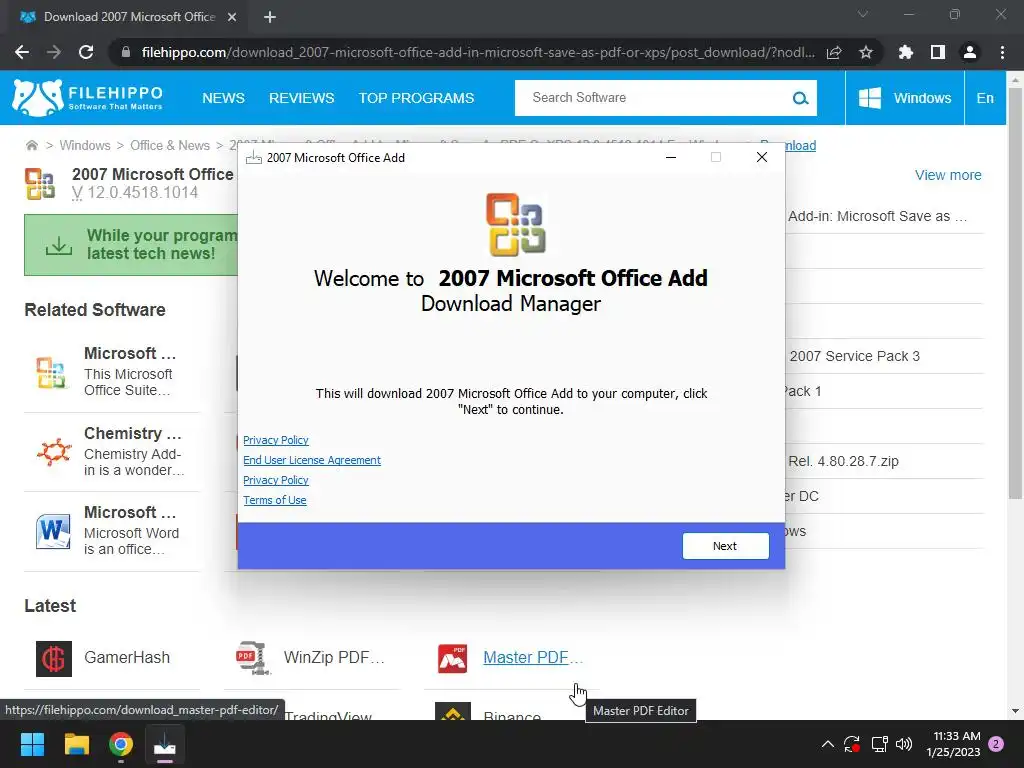The width and height of the screenshot is (1024, 768).
Task: Open the Chemistry Add-in icon
Action: [x=54, y=451]
